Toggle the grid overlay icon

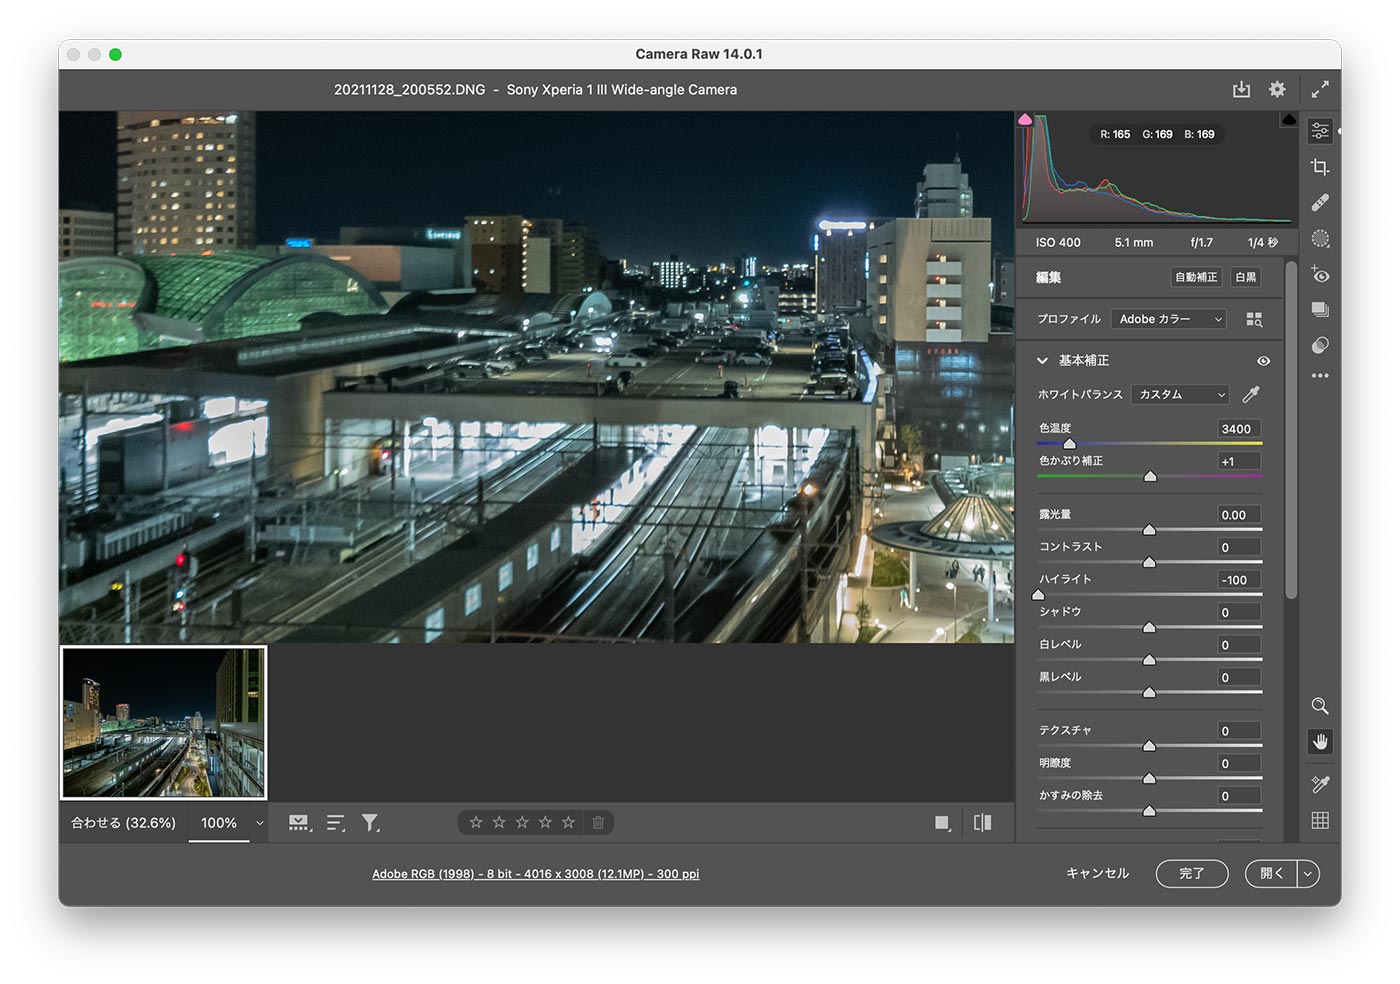[1320, 820]
